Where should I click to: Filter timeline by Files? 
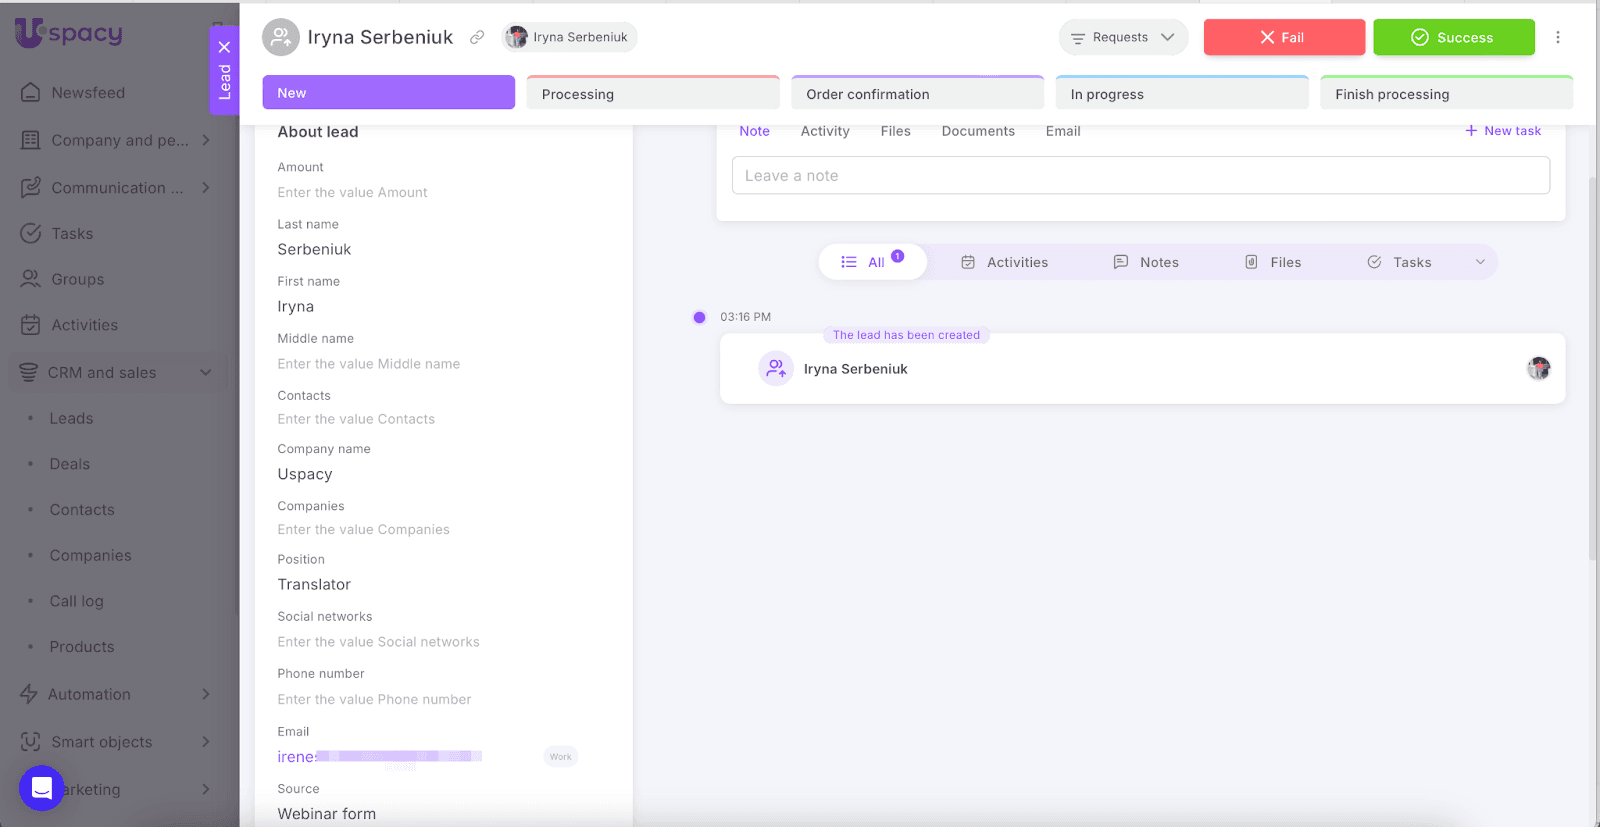(x=1273, y=262)
